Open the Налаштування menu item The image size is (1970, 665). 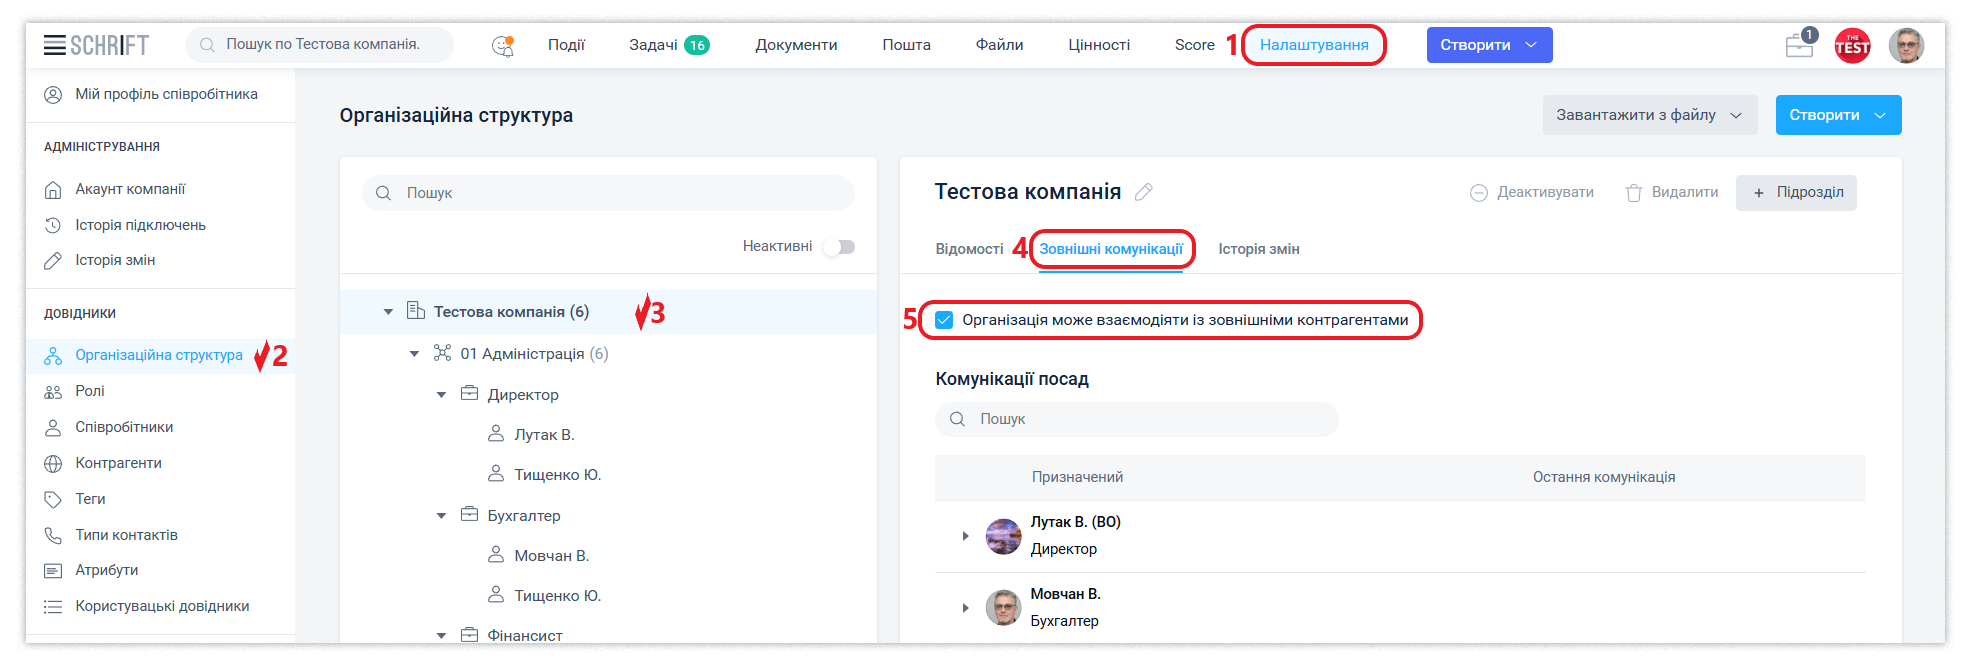pyautogui.click(x=1313, y=45)
